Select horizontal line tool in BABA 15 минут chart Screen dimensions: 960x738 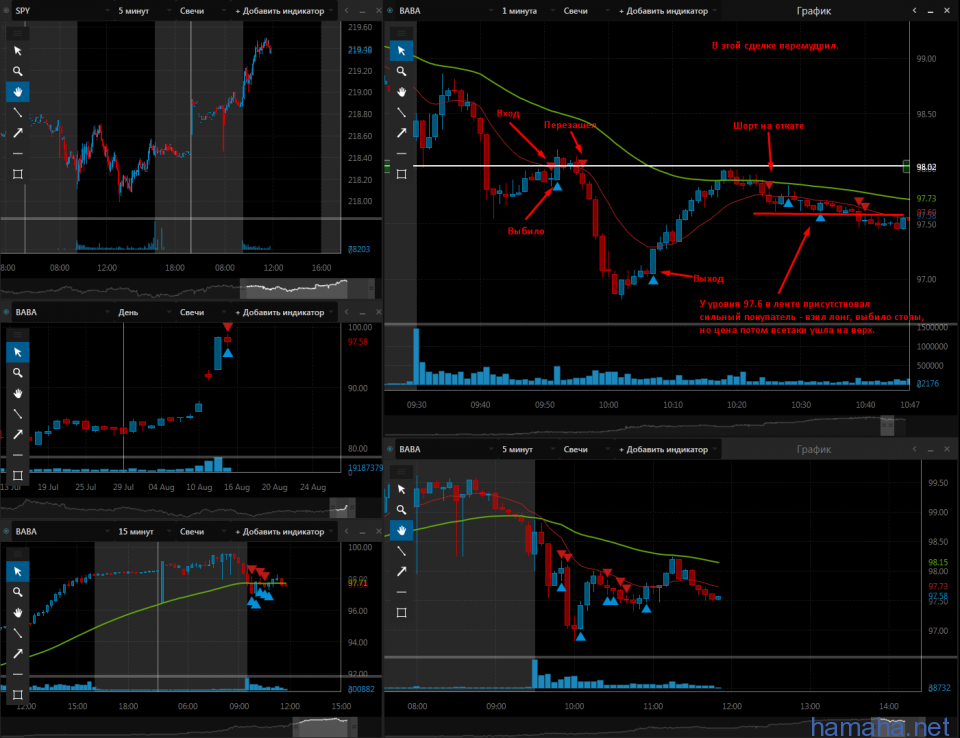pos(18,674)
